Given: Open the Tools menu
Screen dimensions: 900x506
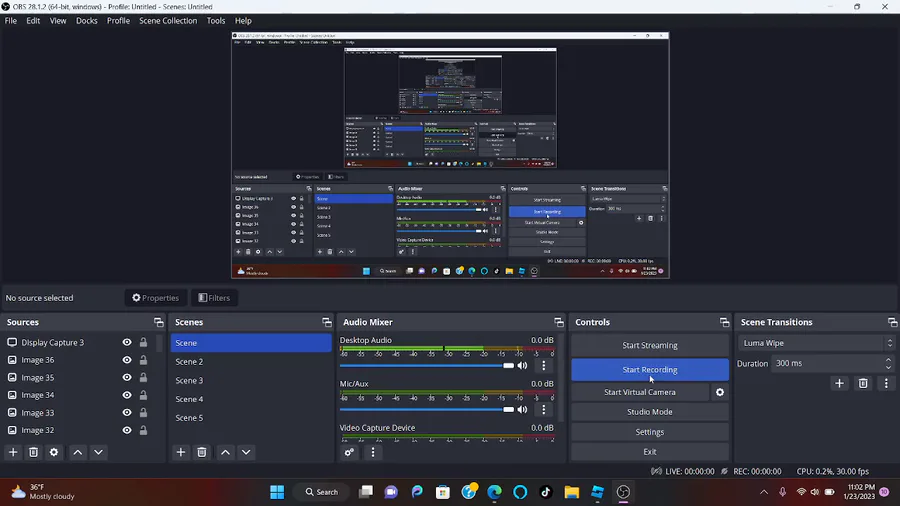Looking at the screenshot, I should tap(216, 21).
